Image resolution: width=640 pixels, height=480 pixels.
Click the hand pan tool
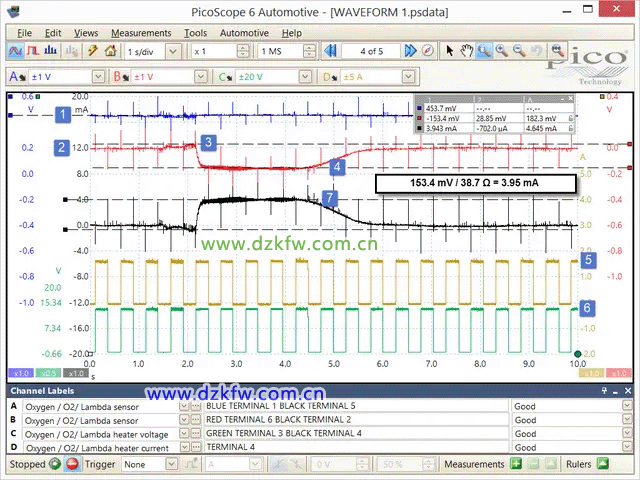pyautogui.click(x=466, y=50)
